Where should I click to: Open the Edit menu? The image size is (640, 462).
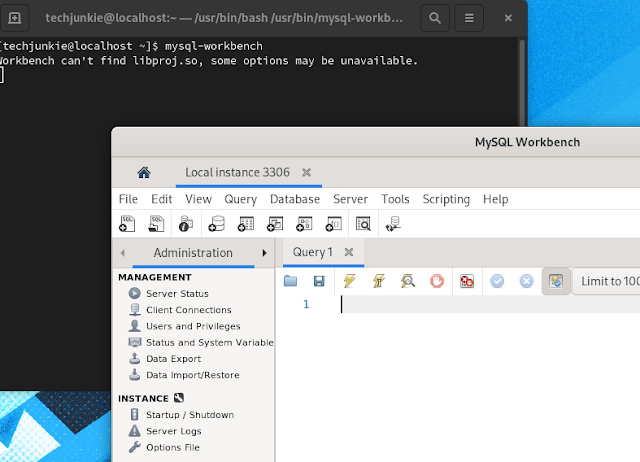pyautogui.click(x=162, y=199)
